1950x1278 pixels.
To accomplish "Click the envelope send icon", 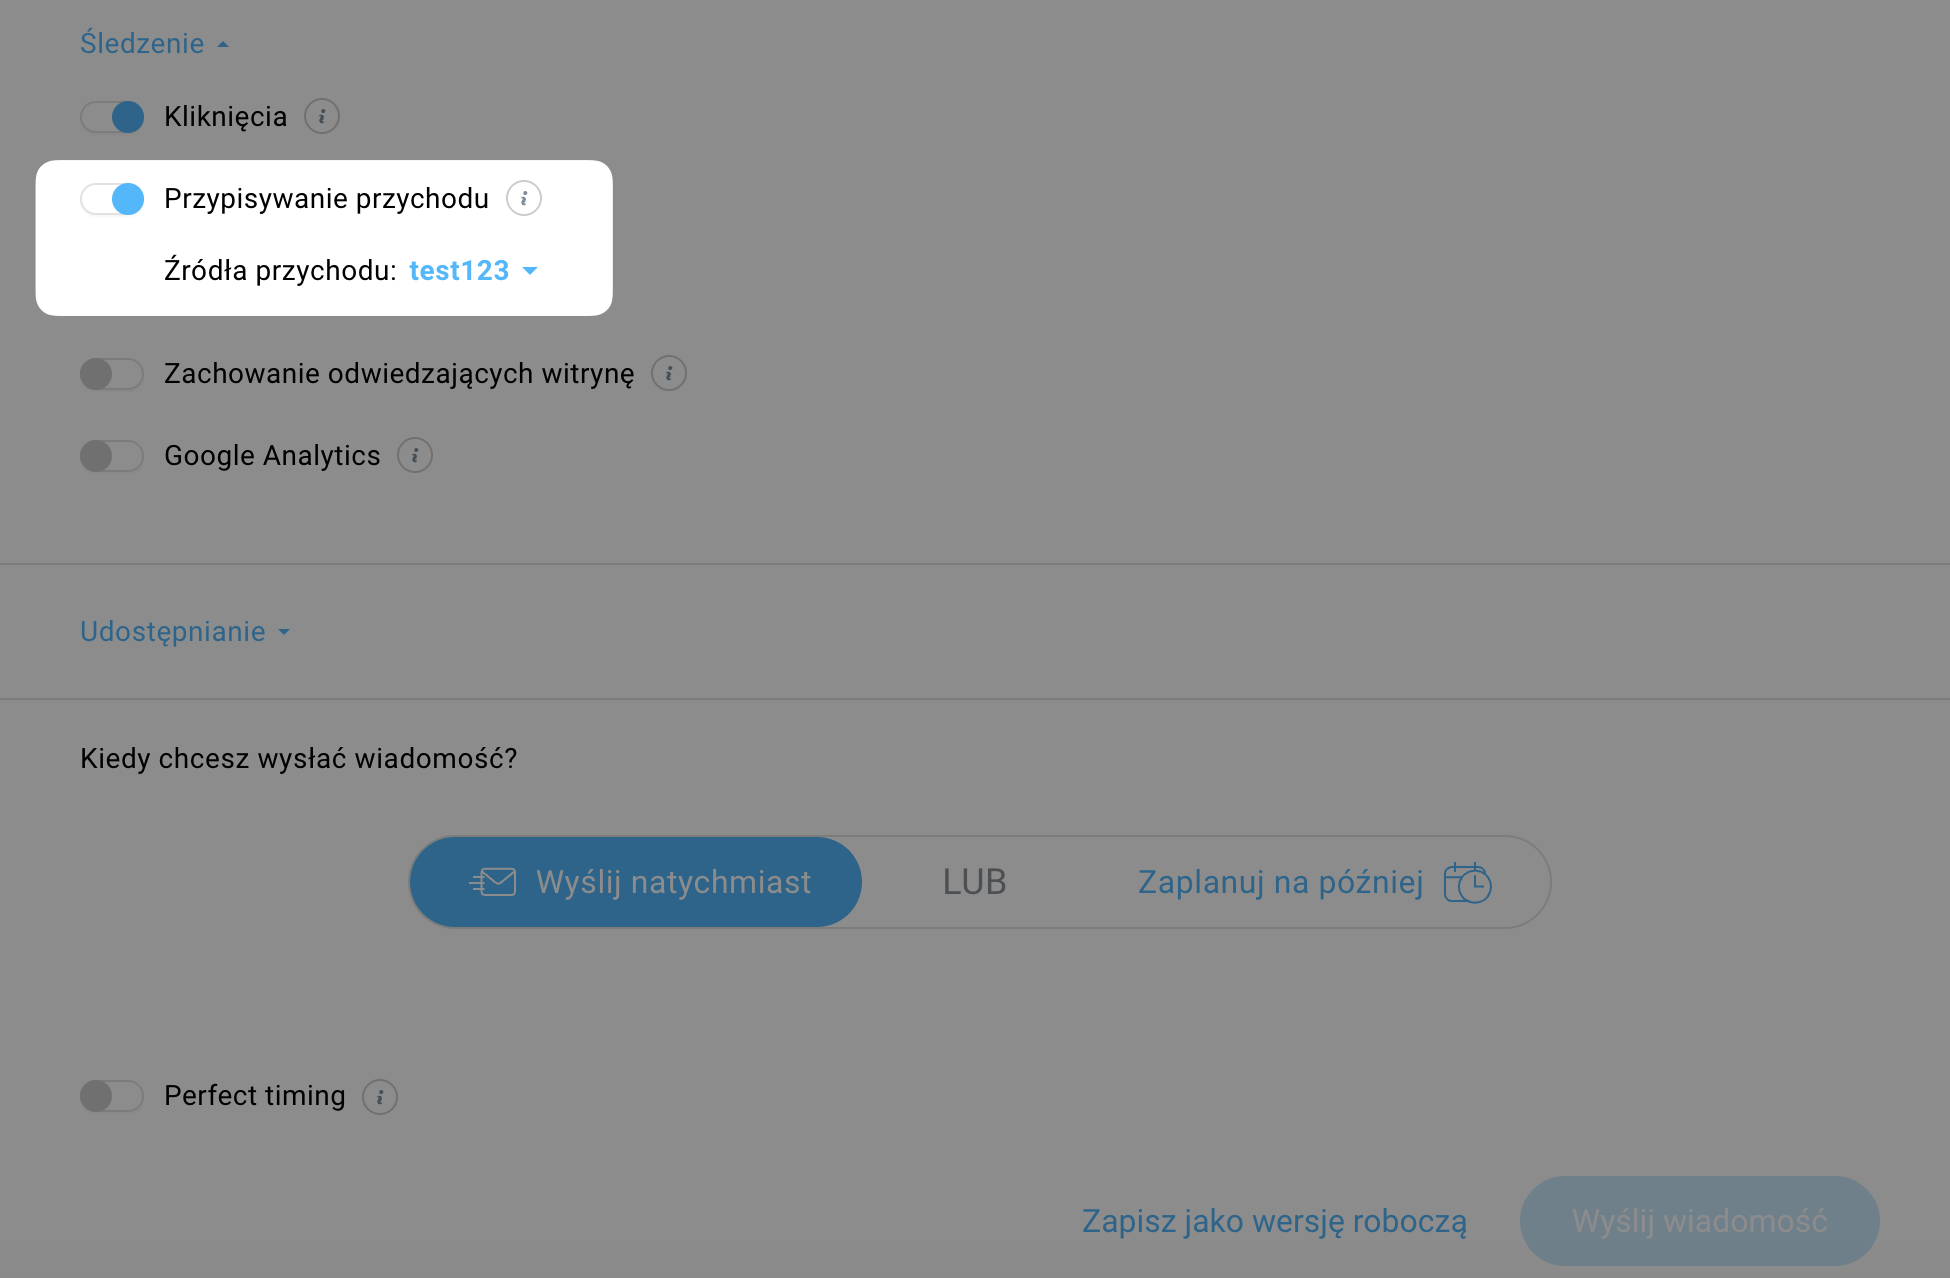I will click(493, 883).
